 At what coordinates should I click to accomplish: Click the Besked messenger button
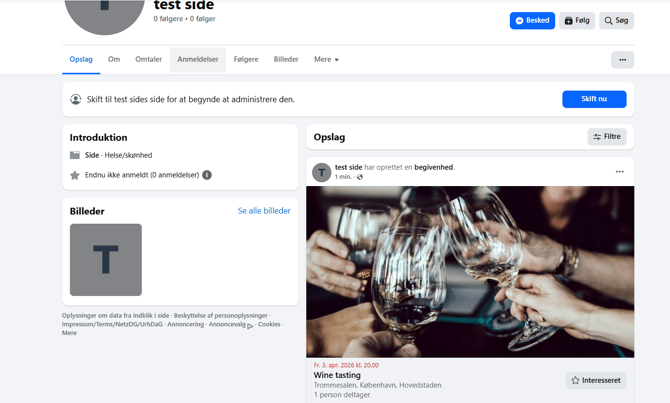532,20
